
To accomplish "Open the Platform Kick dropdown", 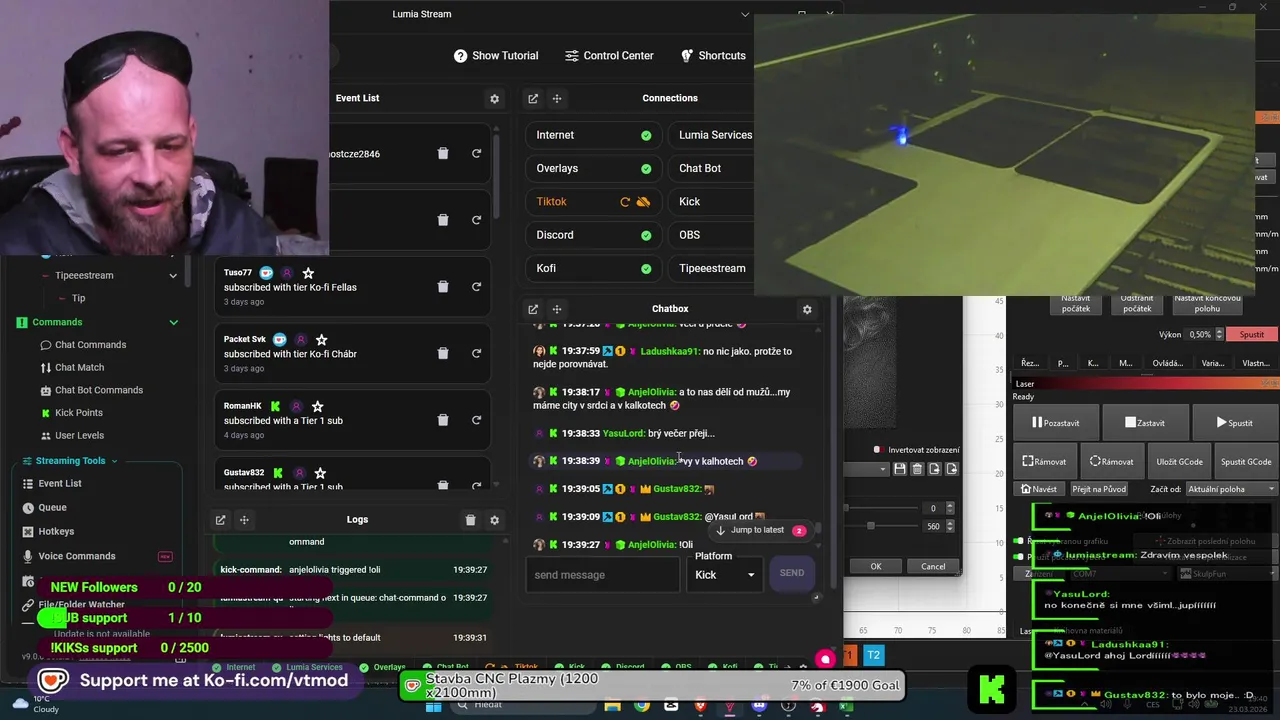I will [725, 575].
